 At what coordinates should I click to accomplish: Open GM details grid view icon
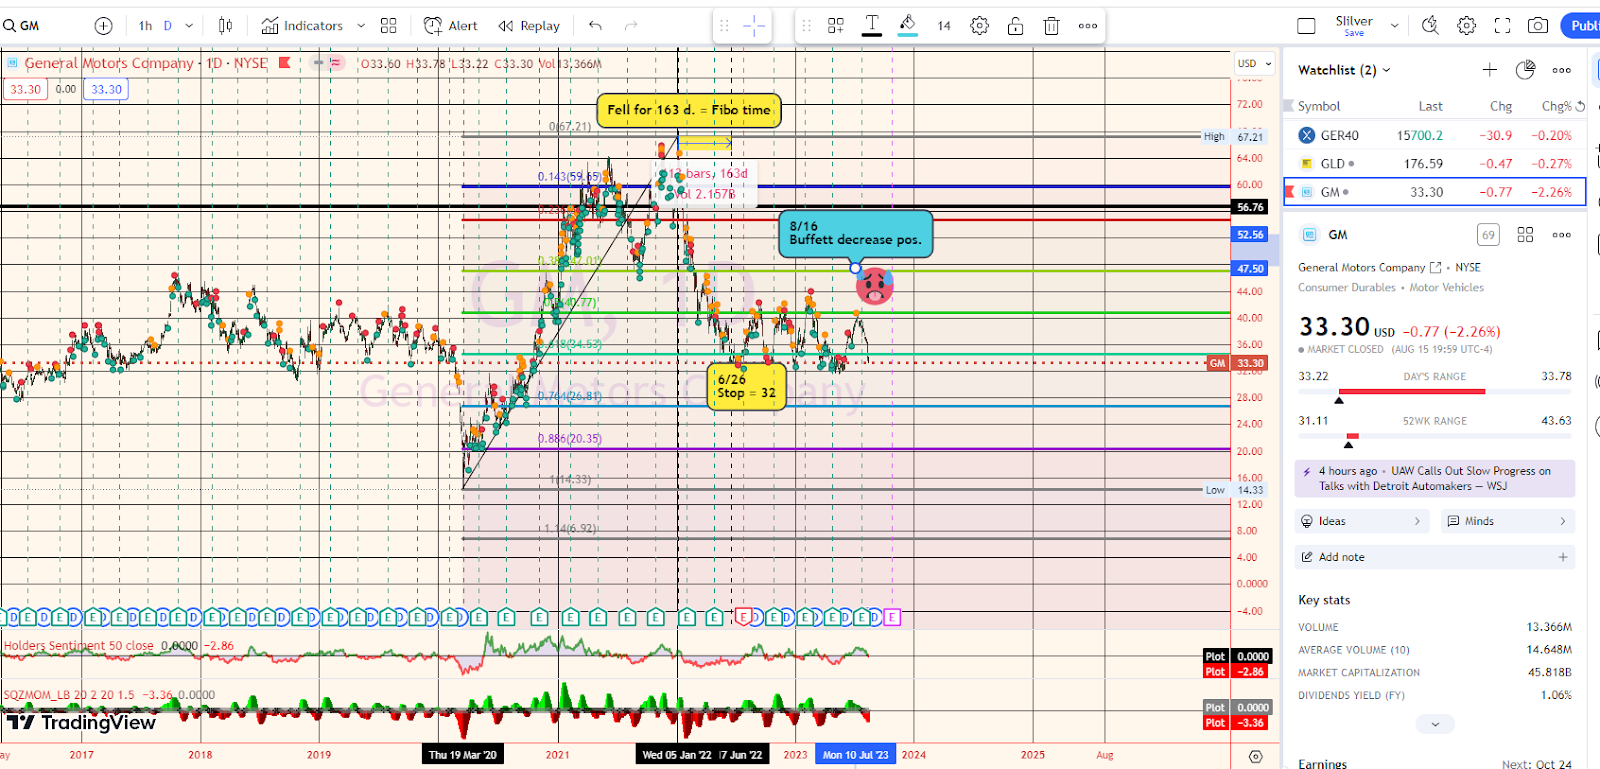(x=1525, y=235)
